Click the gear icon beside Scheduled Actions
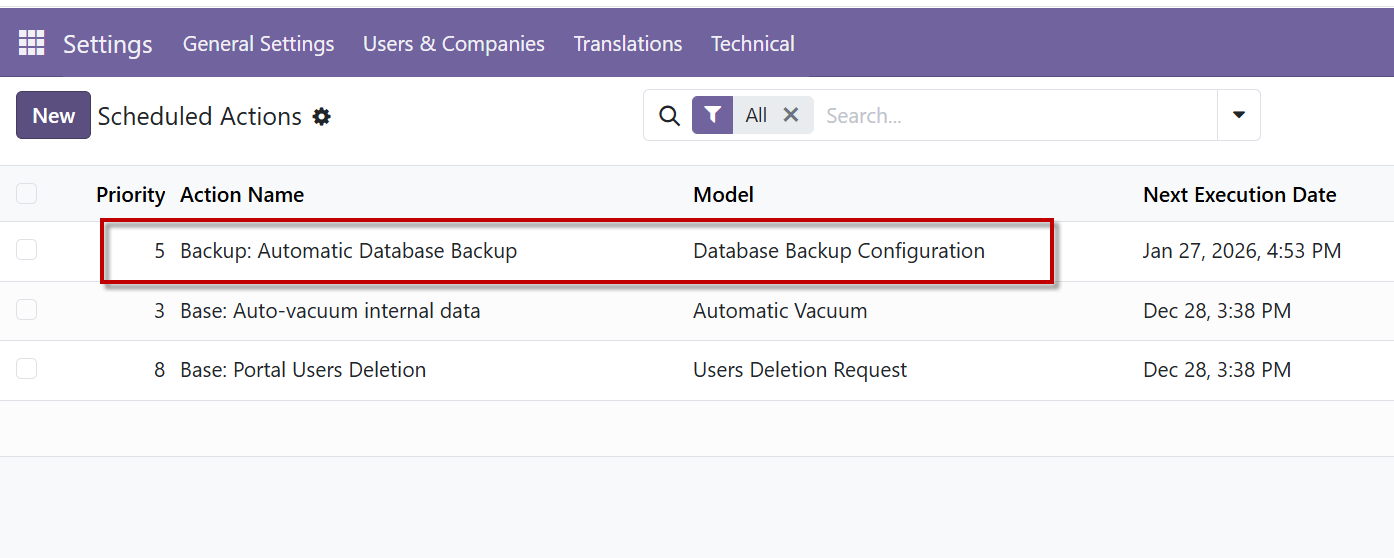 coord(321,116)
